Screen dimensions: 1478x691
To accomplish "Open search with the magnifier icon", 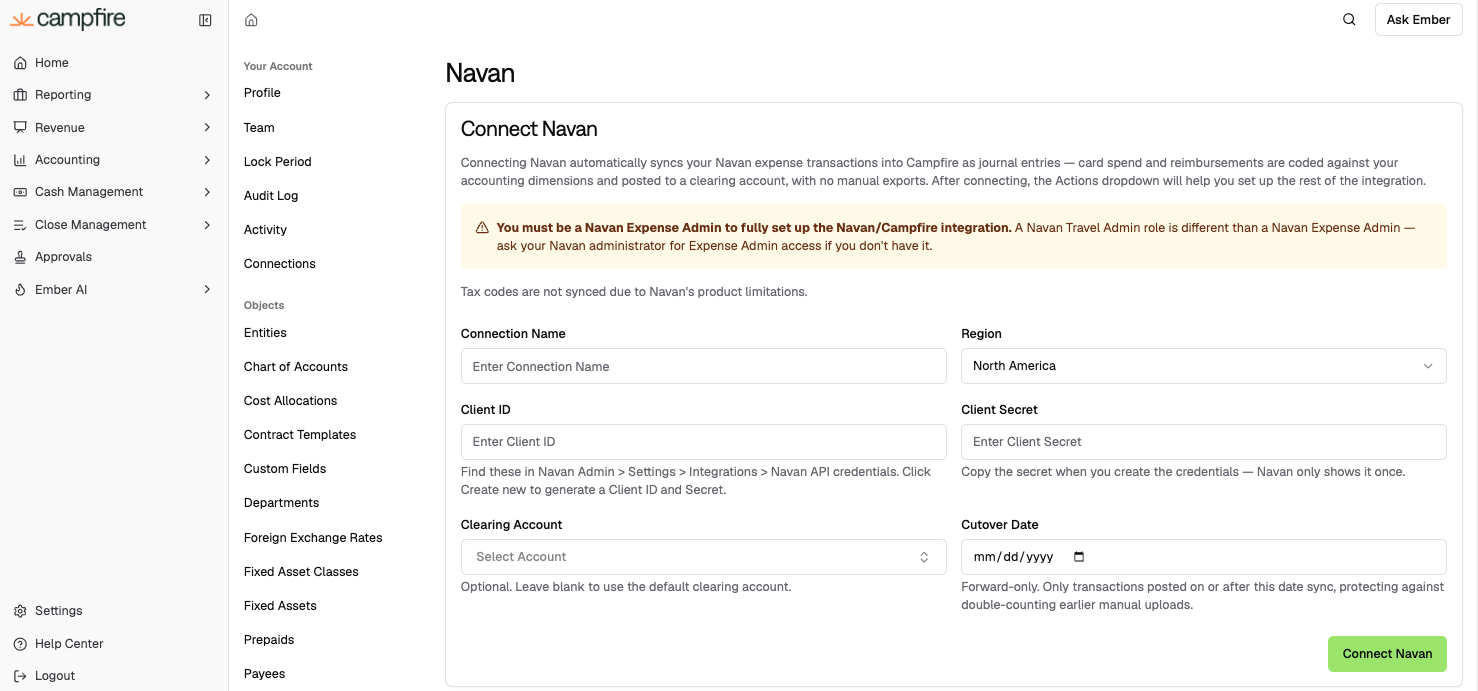I will pyautogui.click(x=1349, y=19).
